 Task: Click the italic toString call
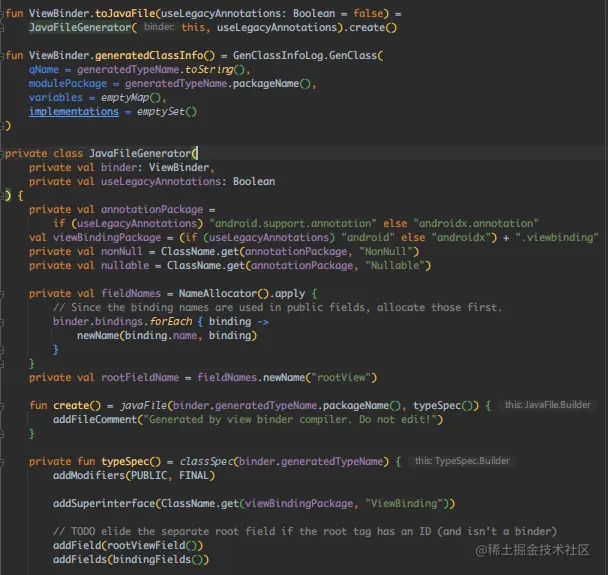209,69
